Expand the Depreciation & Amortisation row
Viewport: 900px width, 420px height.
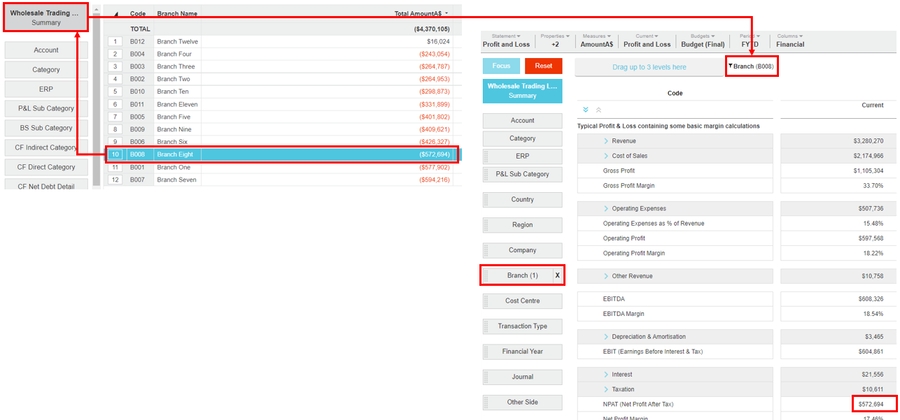point(606,336)
